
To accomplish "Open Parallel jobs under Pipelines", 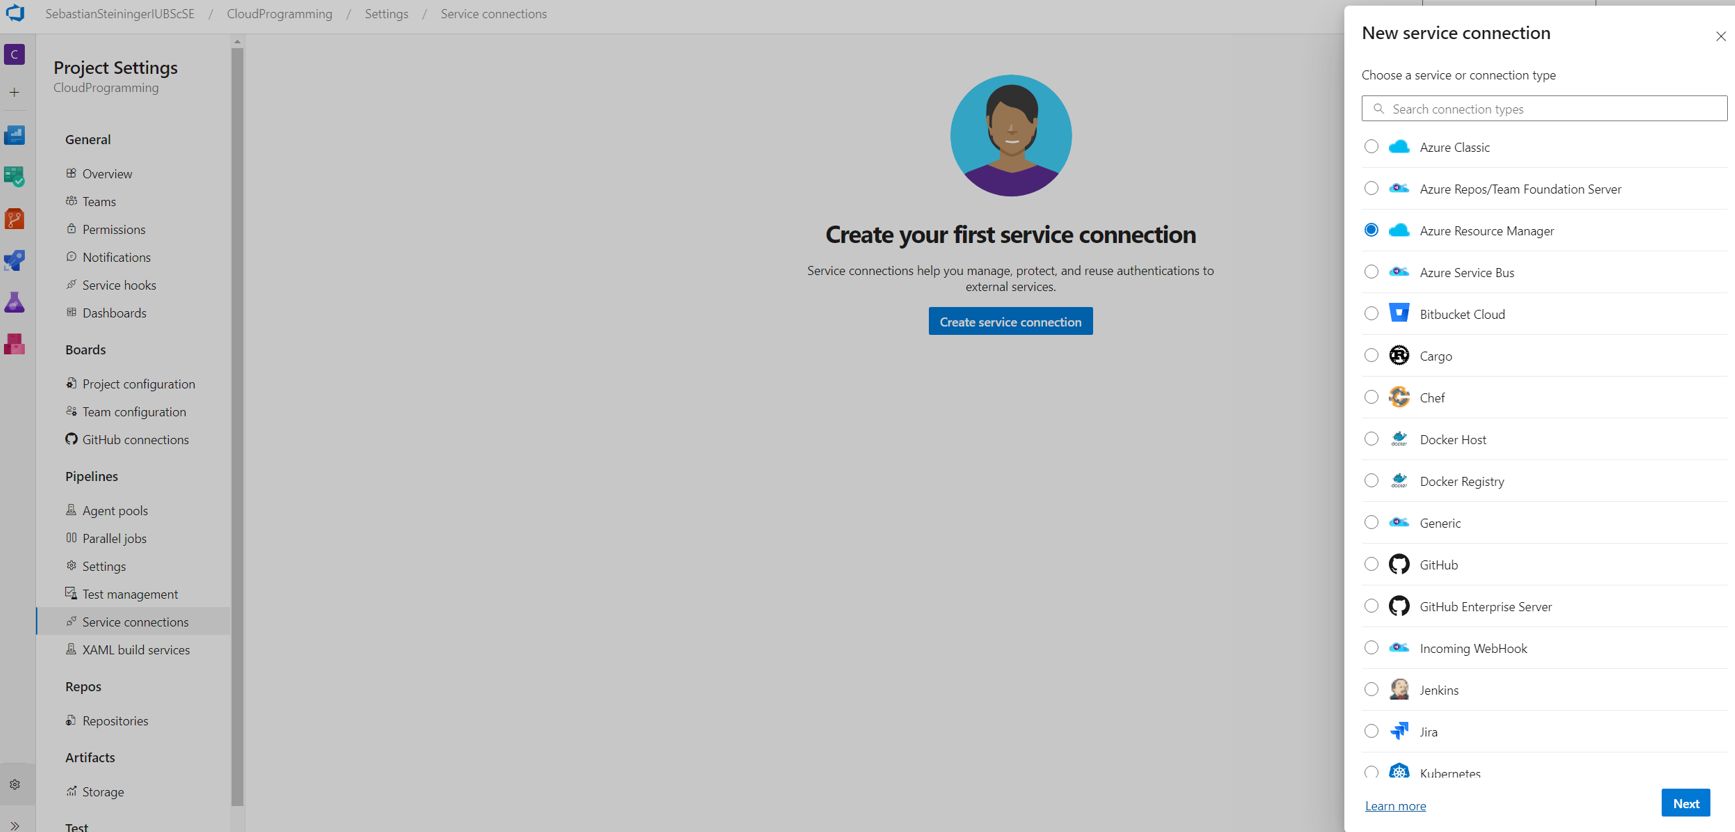I will (x=114, y=539).
